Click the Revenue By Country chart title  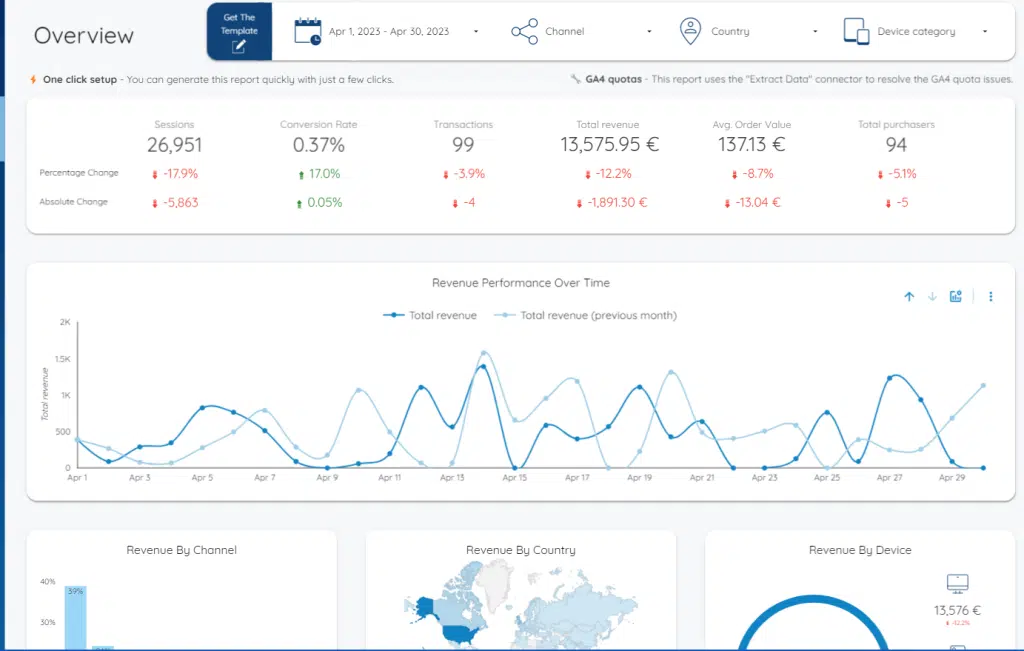point(520,550)
